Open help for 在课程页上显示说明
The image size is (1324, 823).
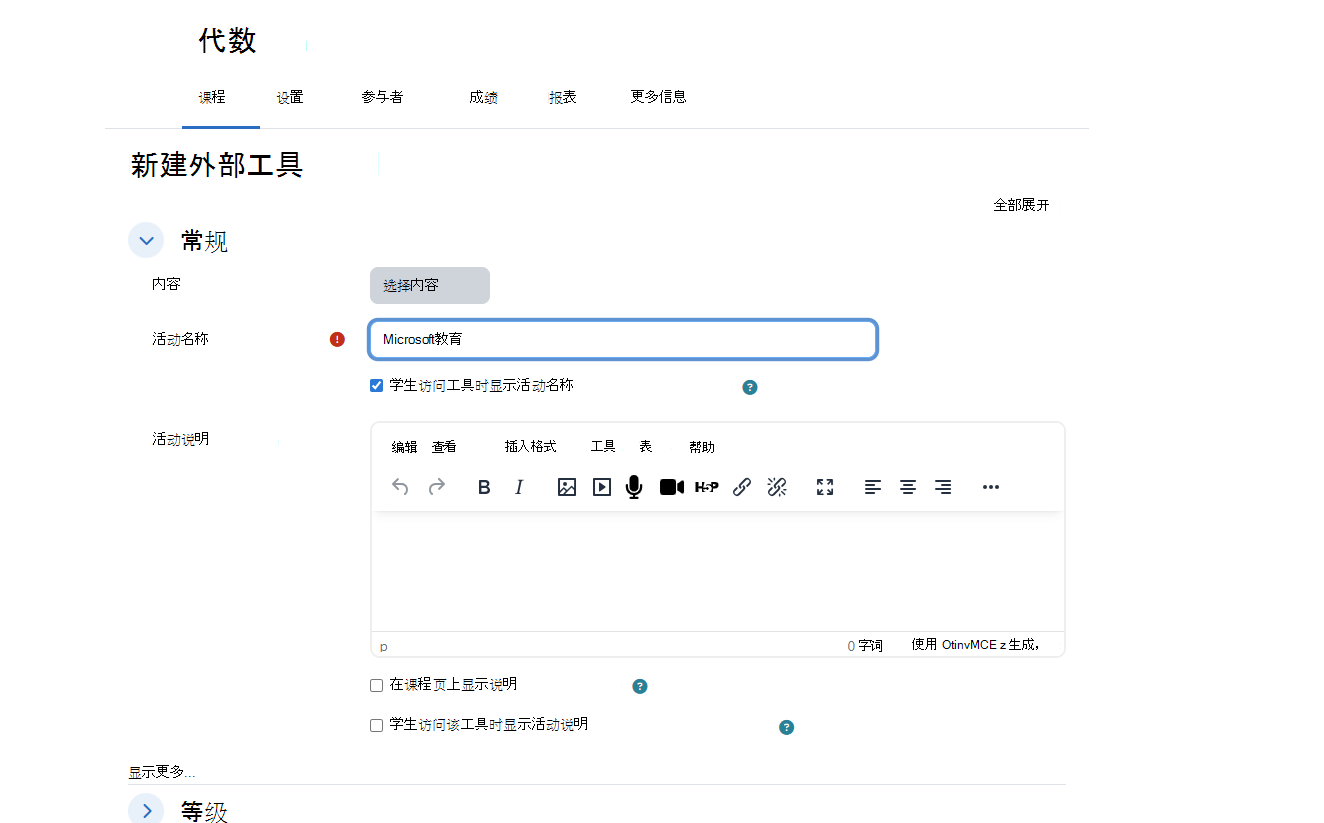640,686
